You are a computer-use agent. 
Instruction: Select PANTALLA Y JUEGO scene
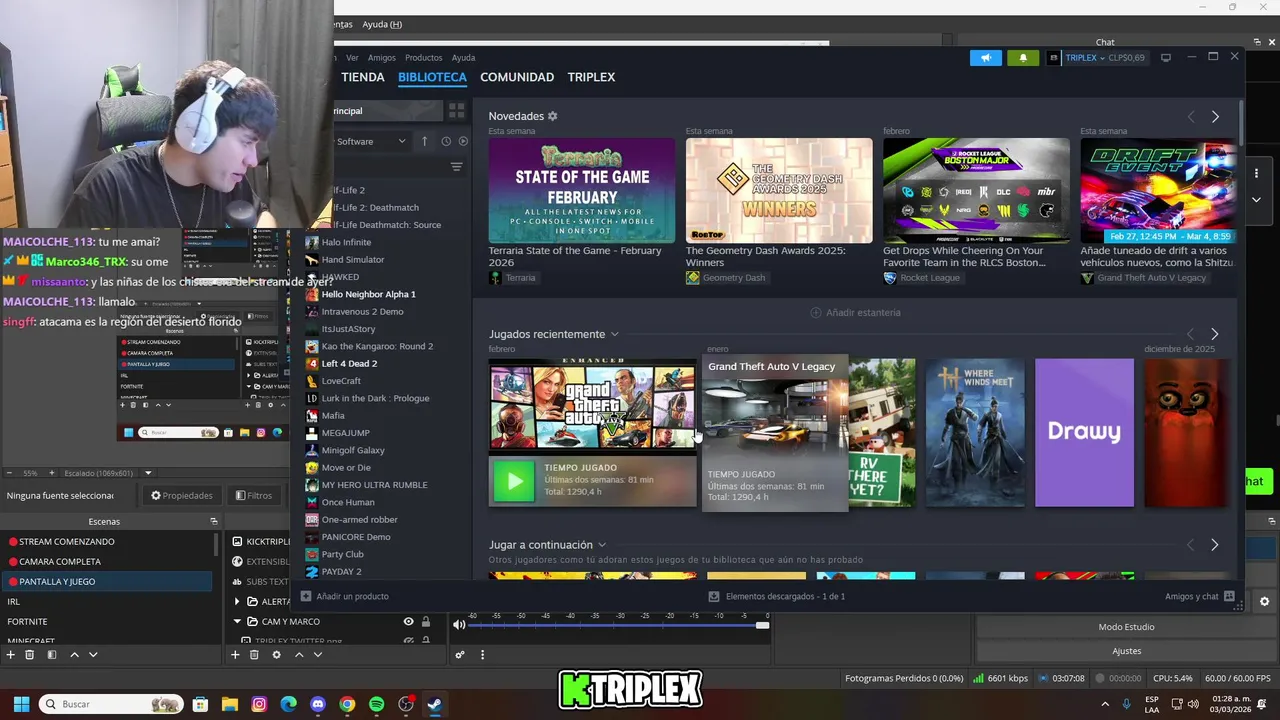(x=106, y=581)
